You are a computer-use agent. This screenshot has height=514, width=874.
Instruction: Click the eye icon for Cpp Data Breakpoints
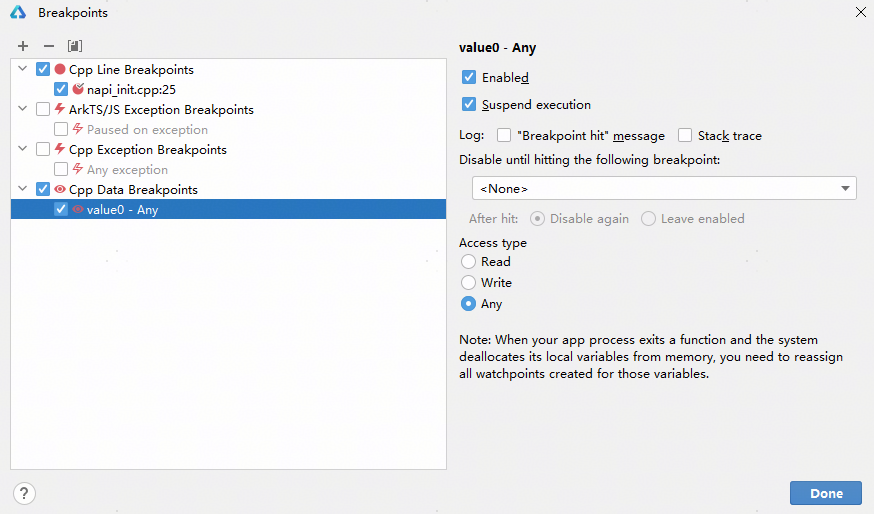(x=60, y=190)
